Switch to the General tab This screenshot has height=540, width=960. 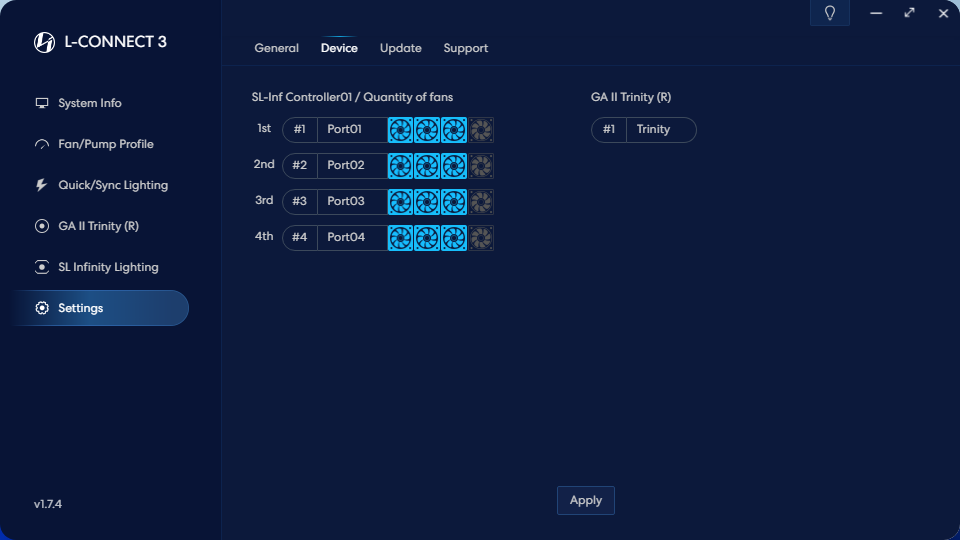277,48
